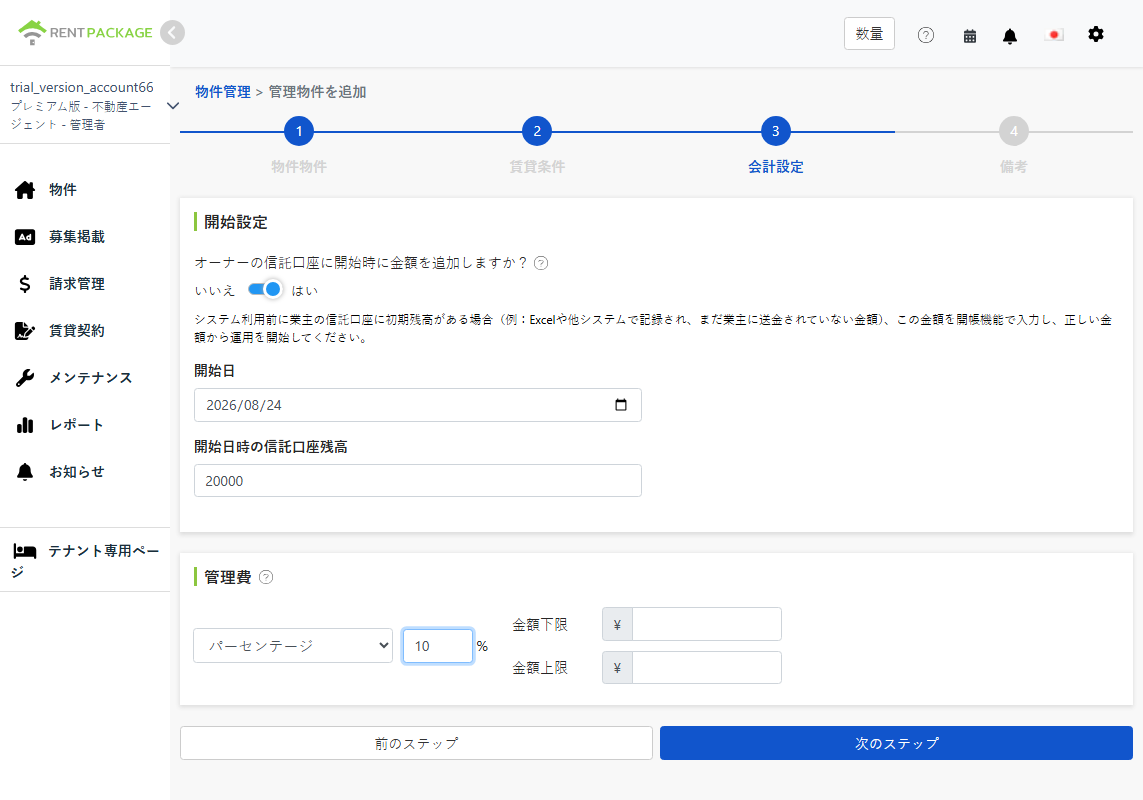Click the RENT PACKAGE logo
Screen dimensions: 1143x800
pyautogui.click(x=85, y=33)
